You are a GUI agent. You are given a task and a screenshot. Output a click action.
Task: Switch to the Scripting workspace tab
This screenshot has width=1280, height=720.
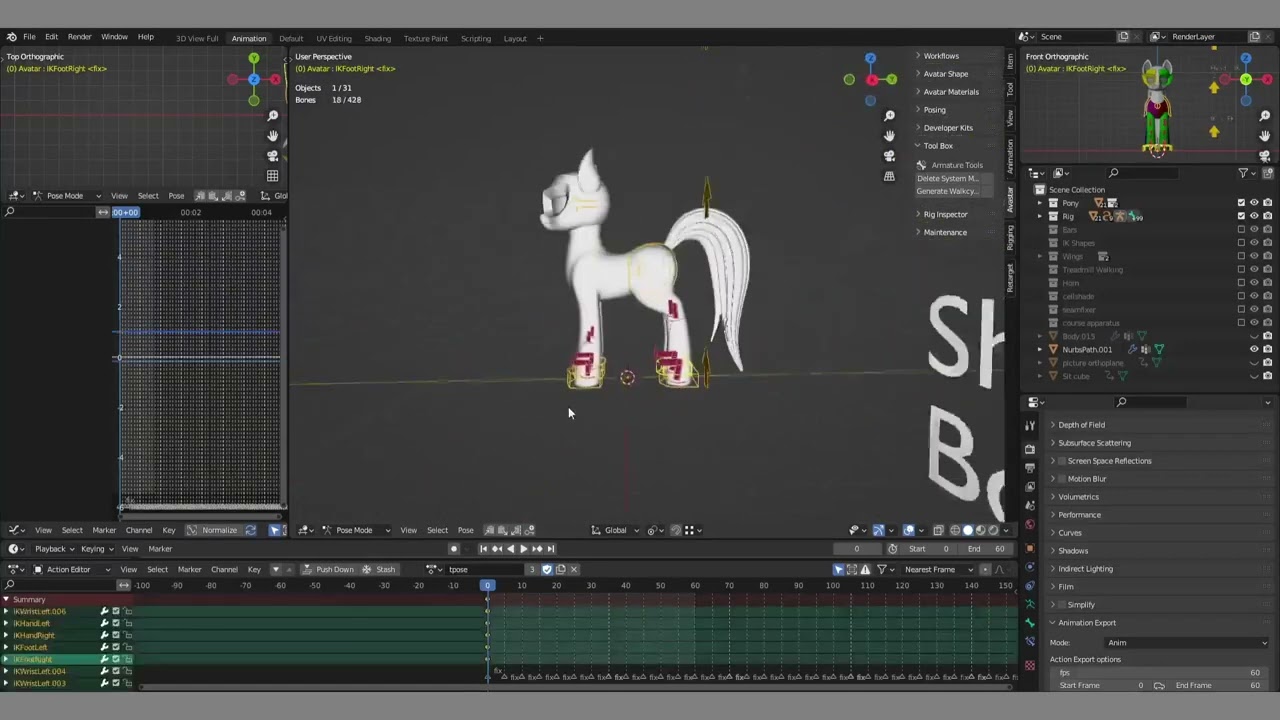click(x=476, y=39)
